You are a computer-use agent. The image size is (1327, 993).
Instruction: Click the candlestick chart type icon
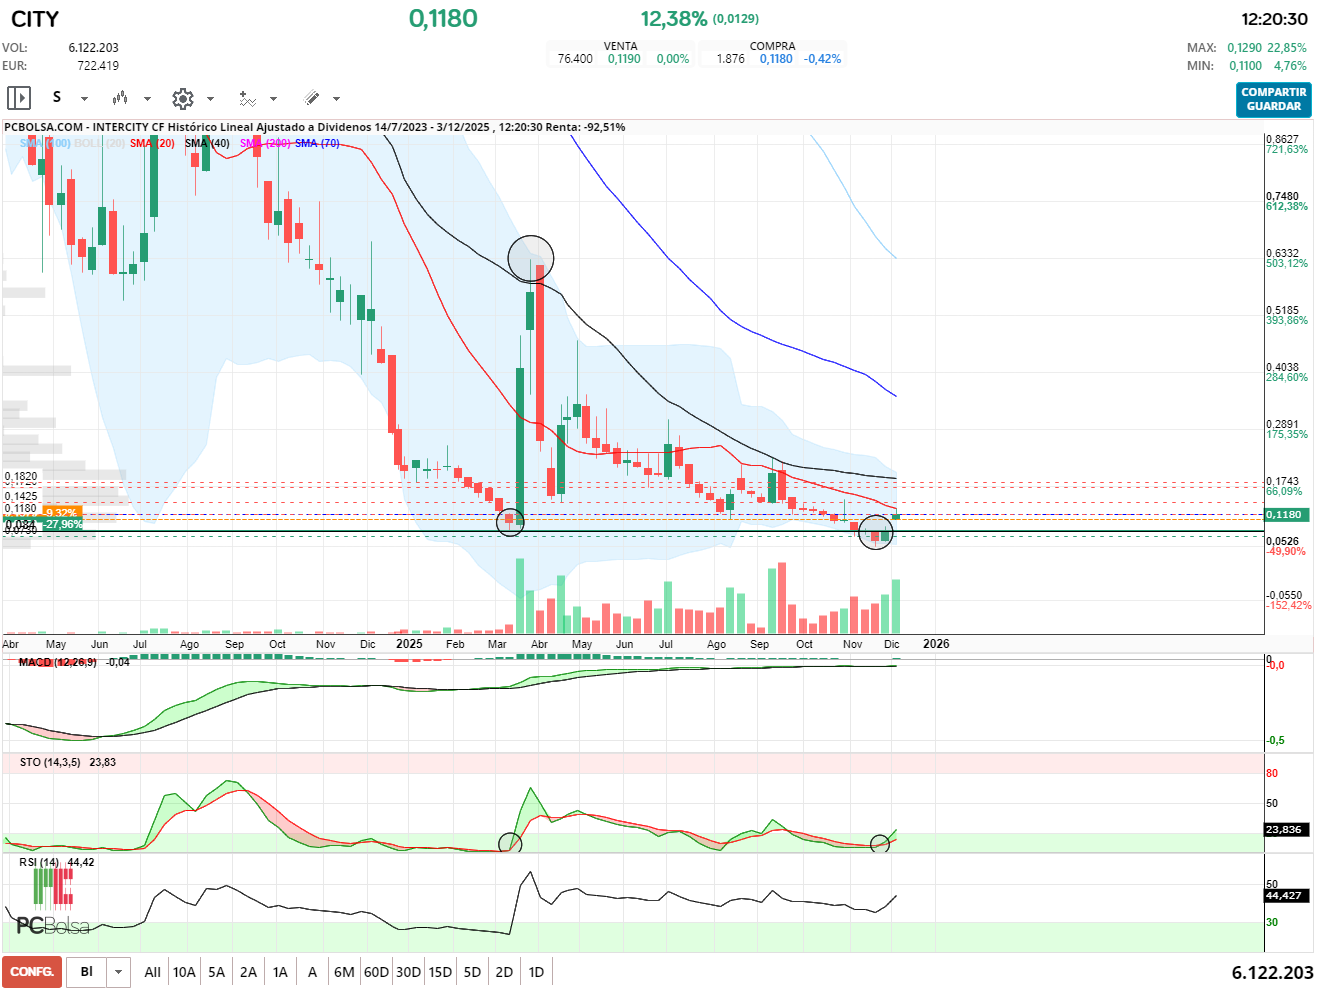point(120,98)
